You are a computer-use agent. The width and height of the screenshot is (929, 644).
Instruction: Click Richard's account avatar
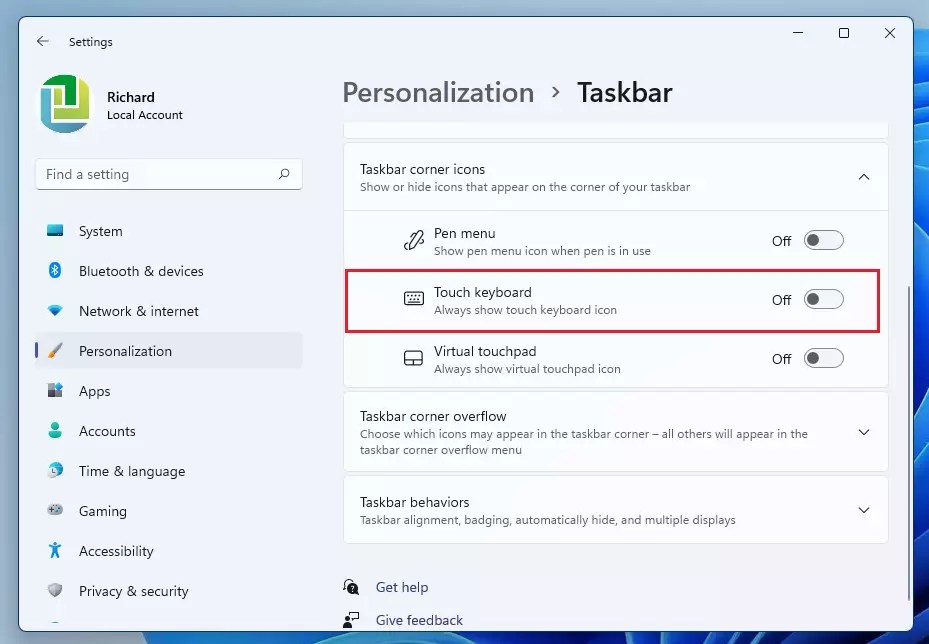point(64,101)
